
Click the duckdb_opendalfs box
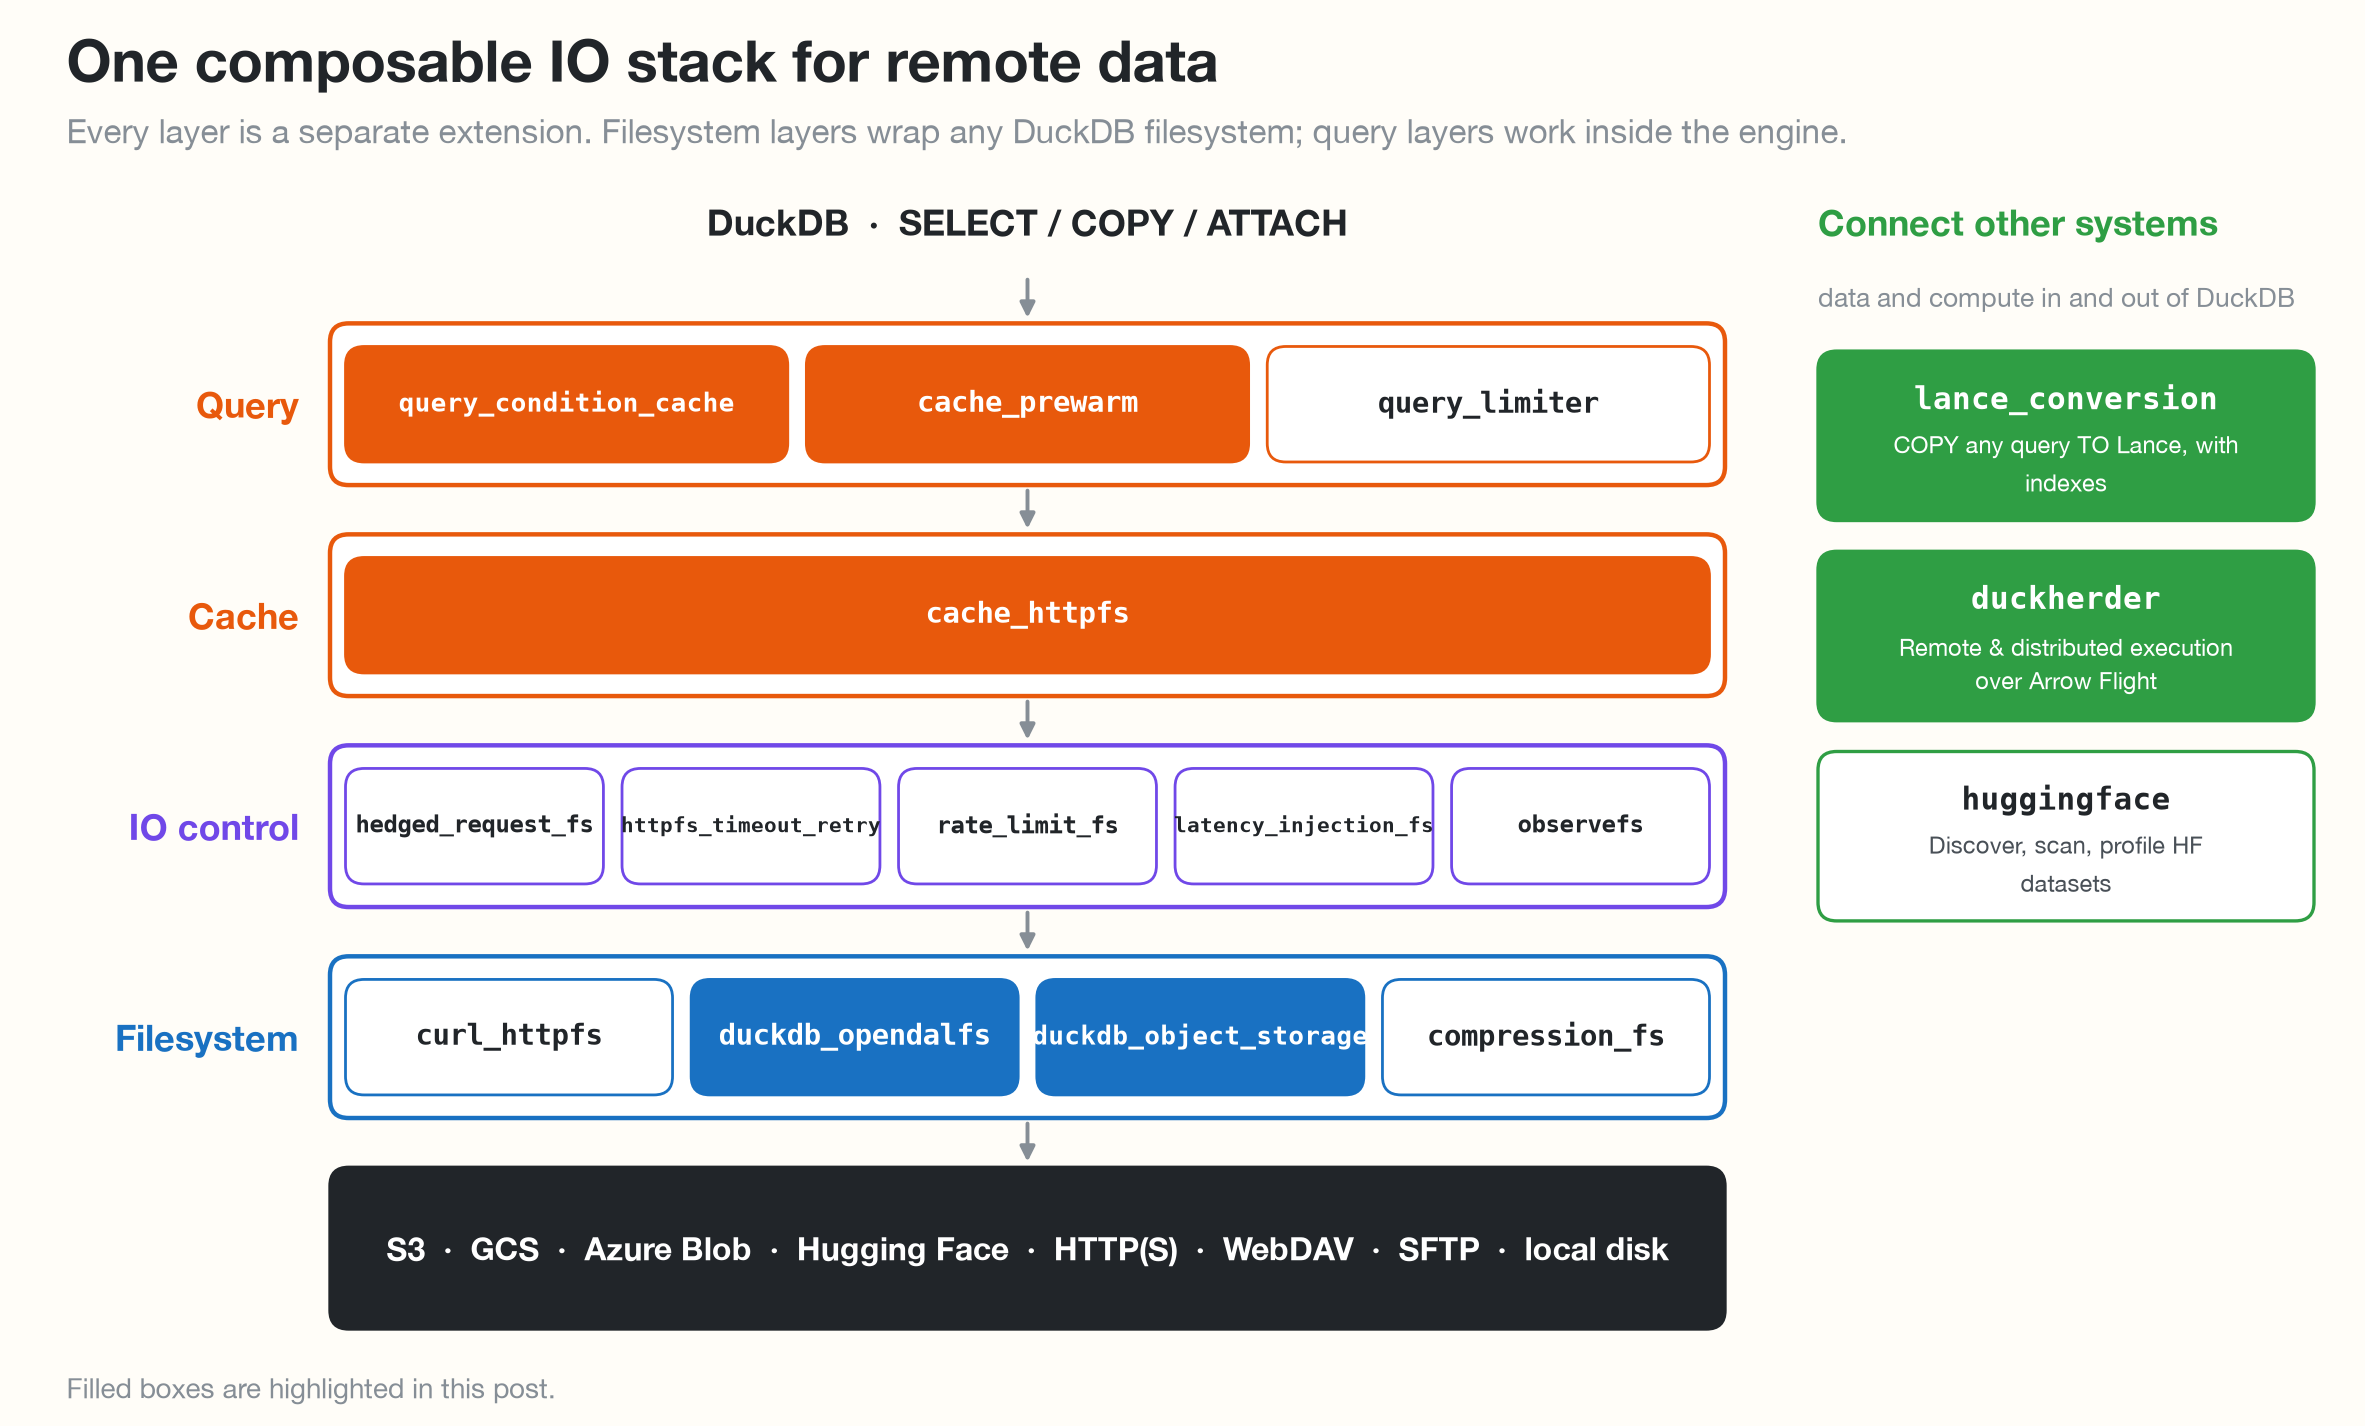855,1037
